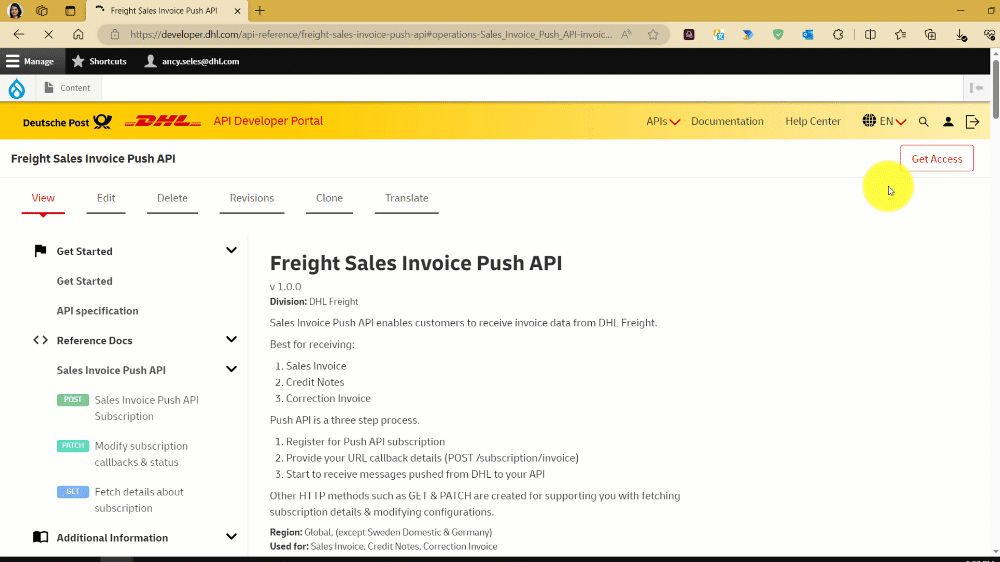Open the Clone tab

click(329, 198)
